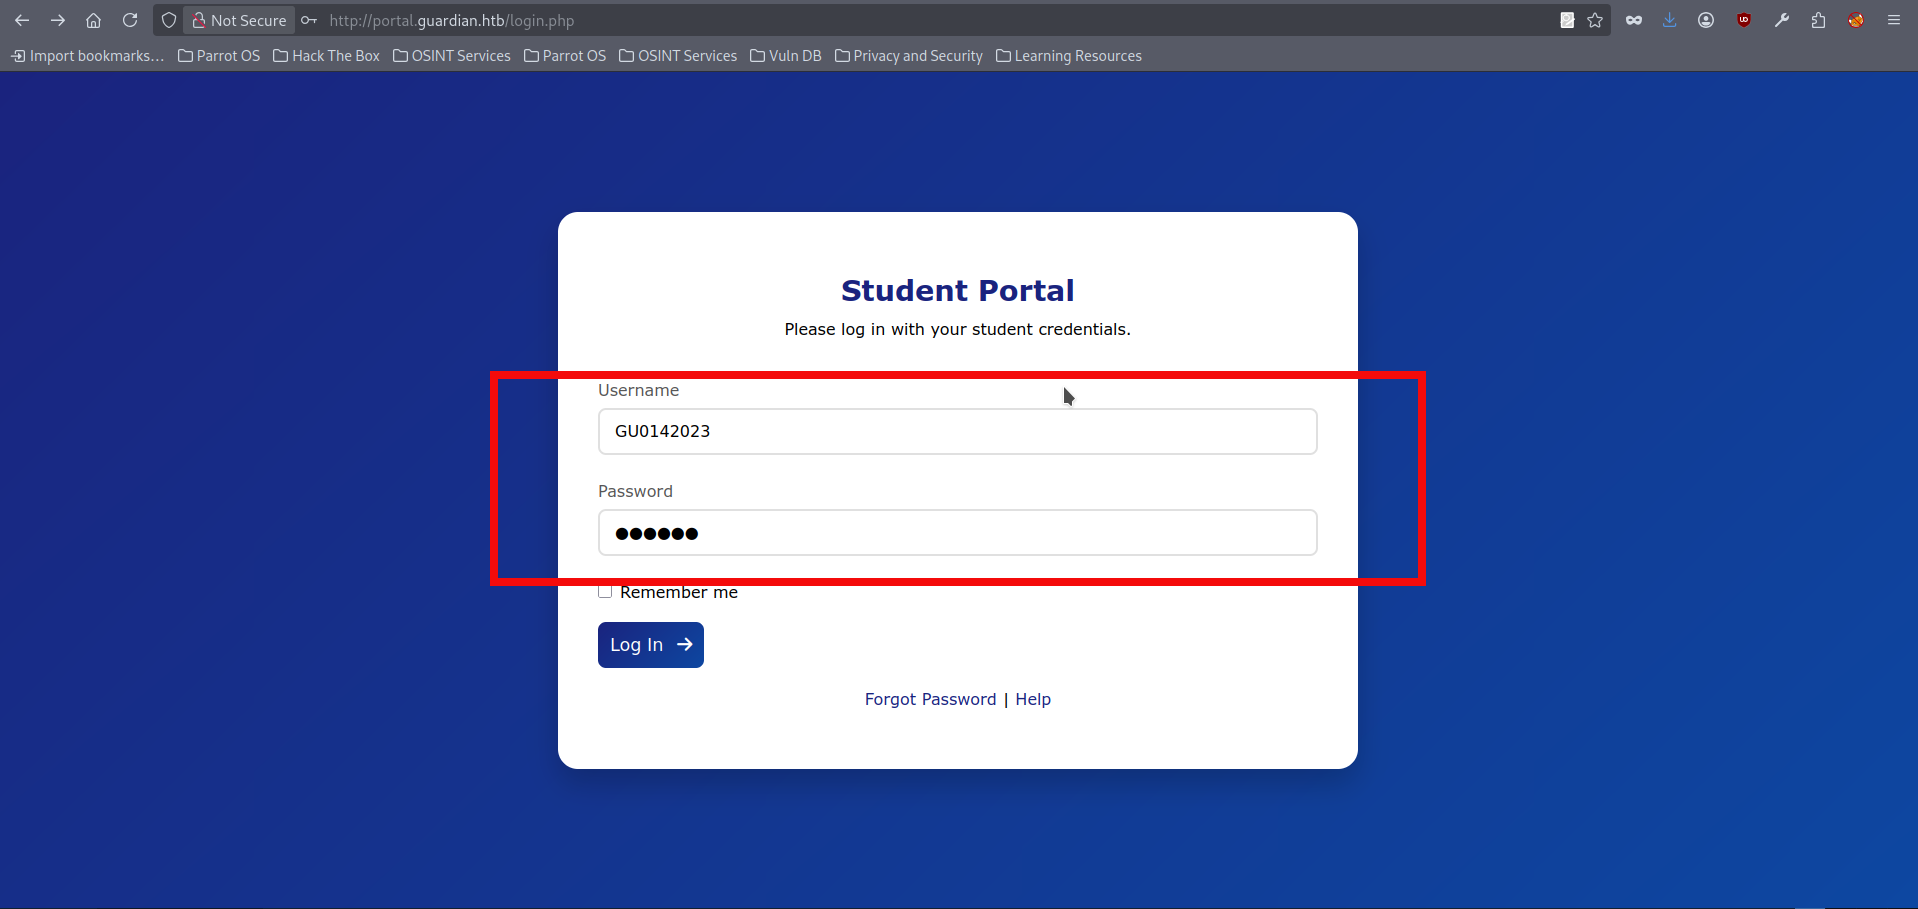Click the tracking protection shield icon
The height and width of the screenshot is (909, 1918).
point(169,20)
